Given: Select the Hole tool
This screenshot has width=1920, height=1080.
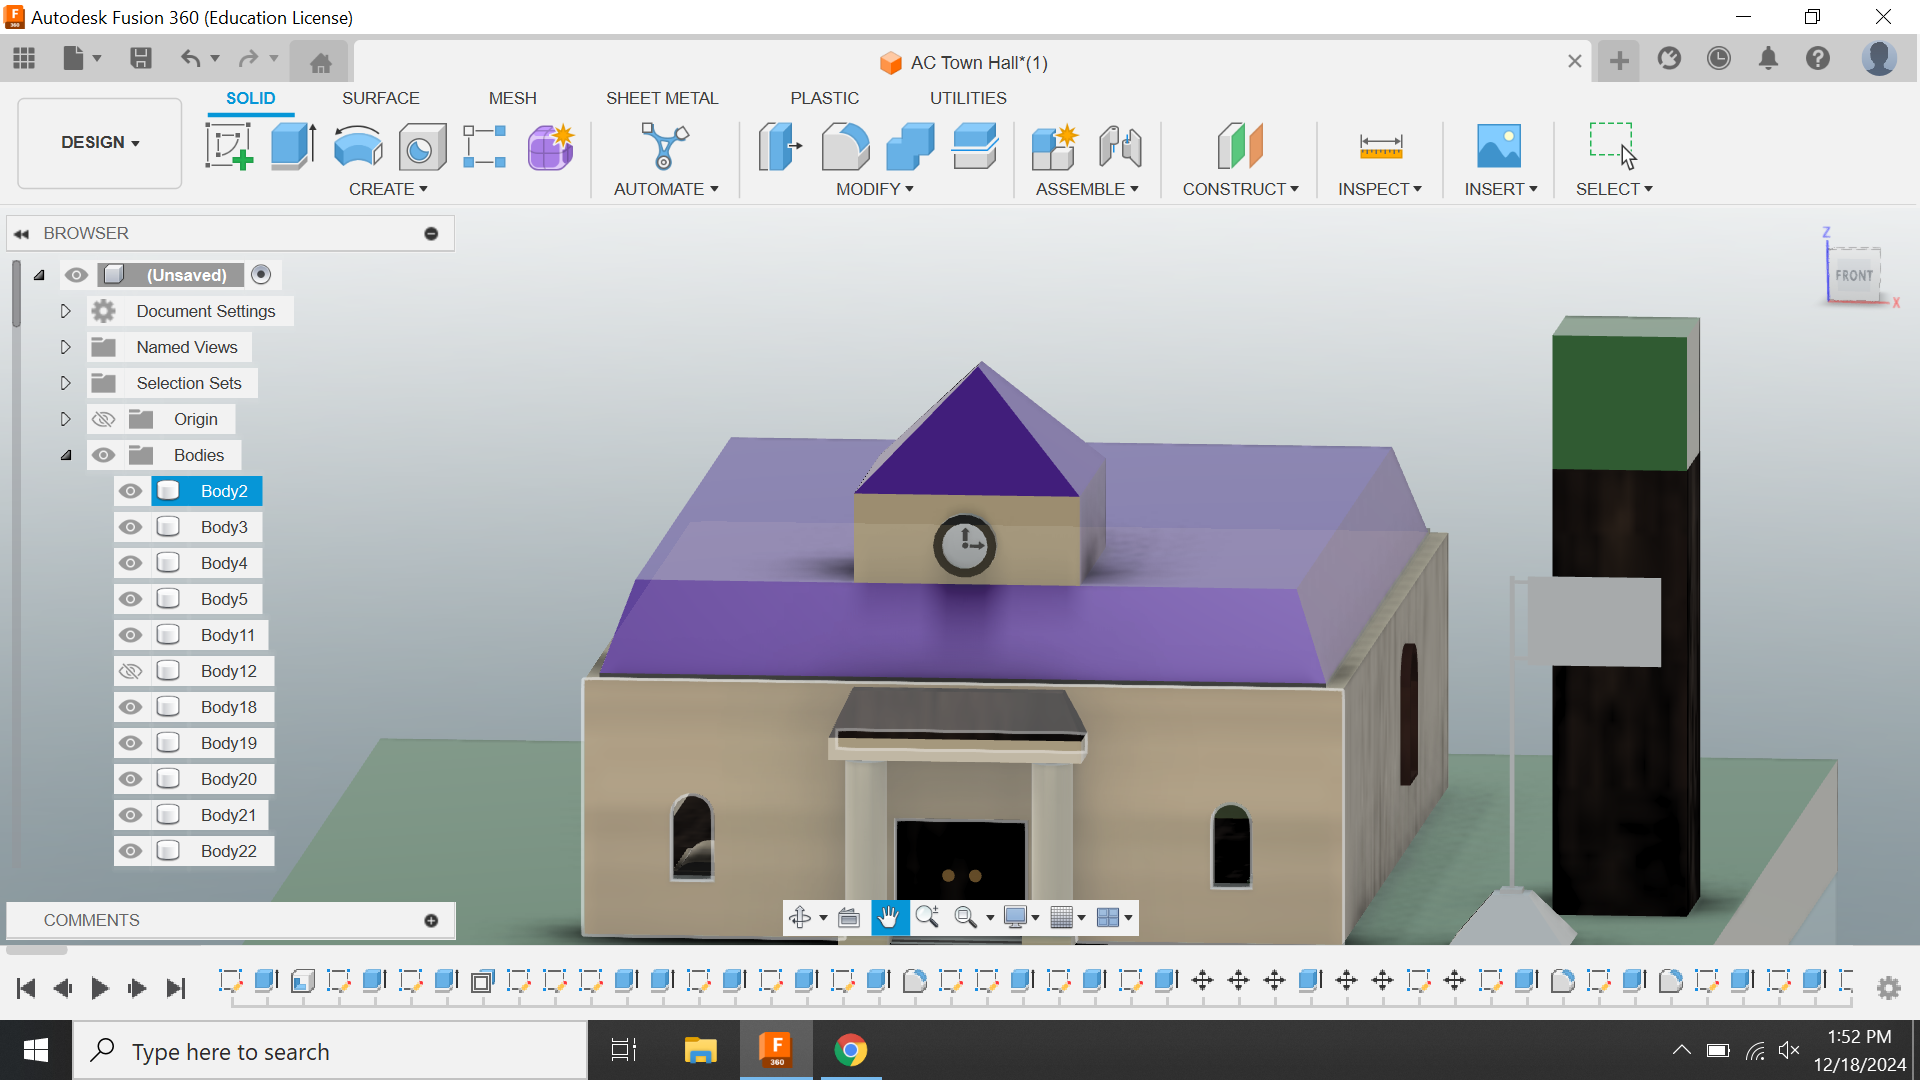Looking at the screenshot, I should (422, 147).
